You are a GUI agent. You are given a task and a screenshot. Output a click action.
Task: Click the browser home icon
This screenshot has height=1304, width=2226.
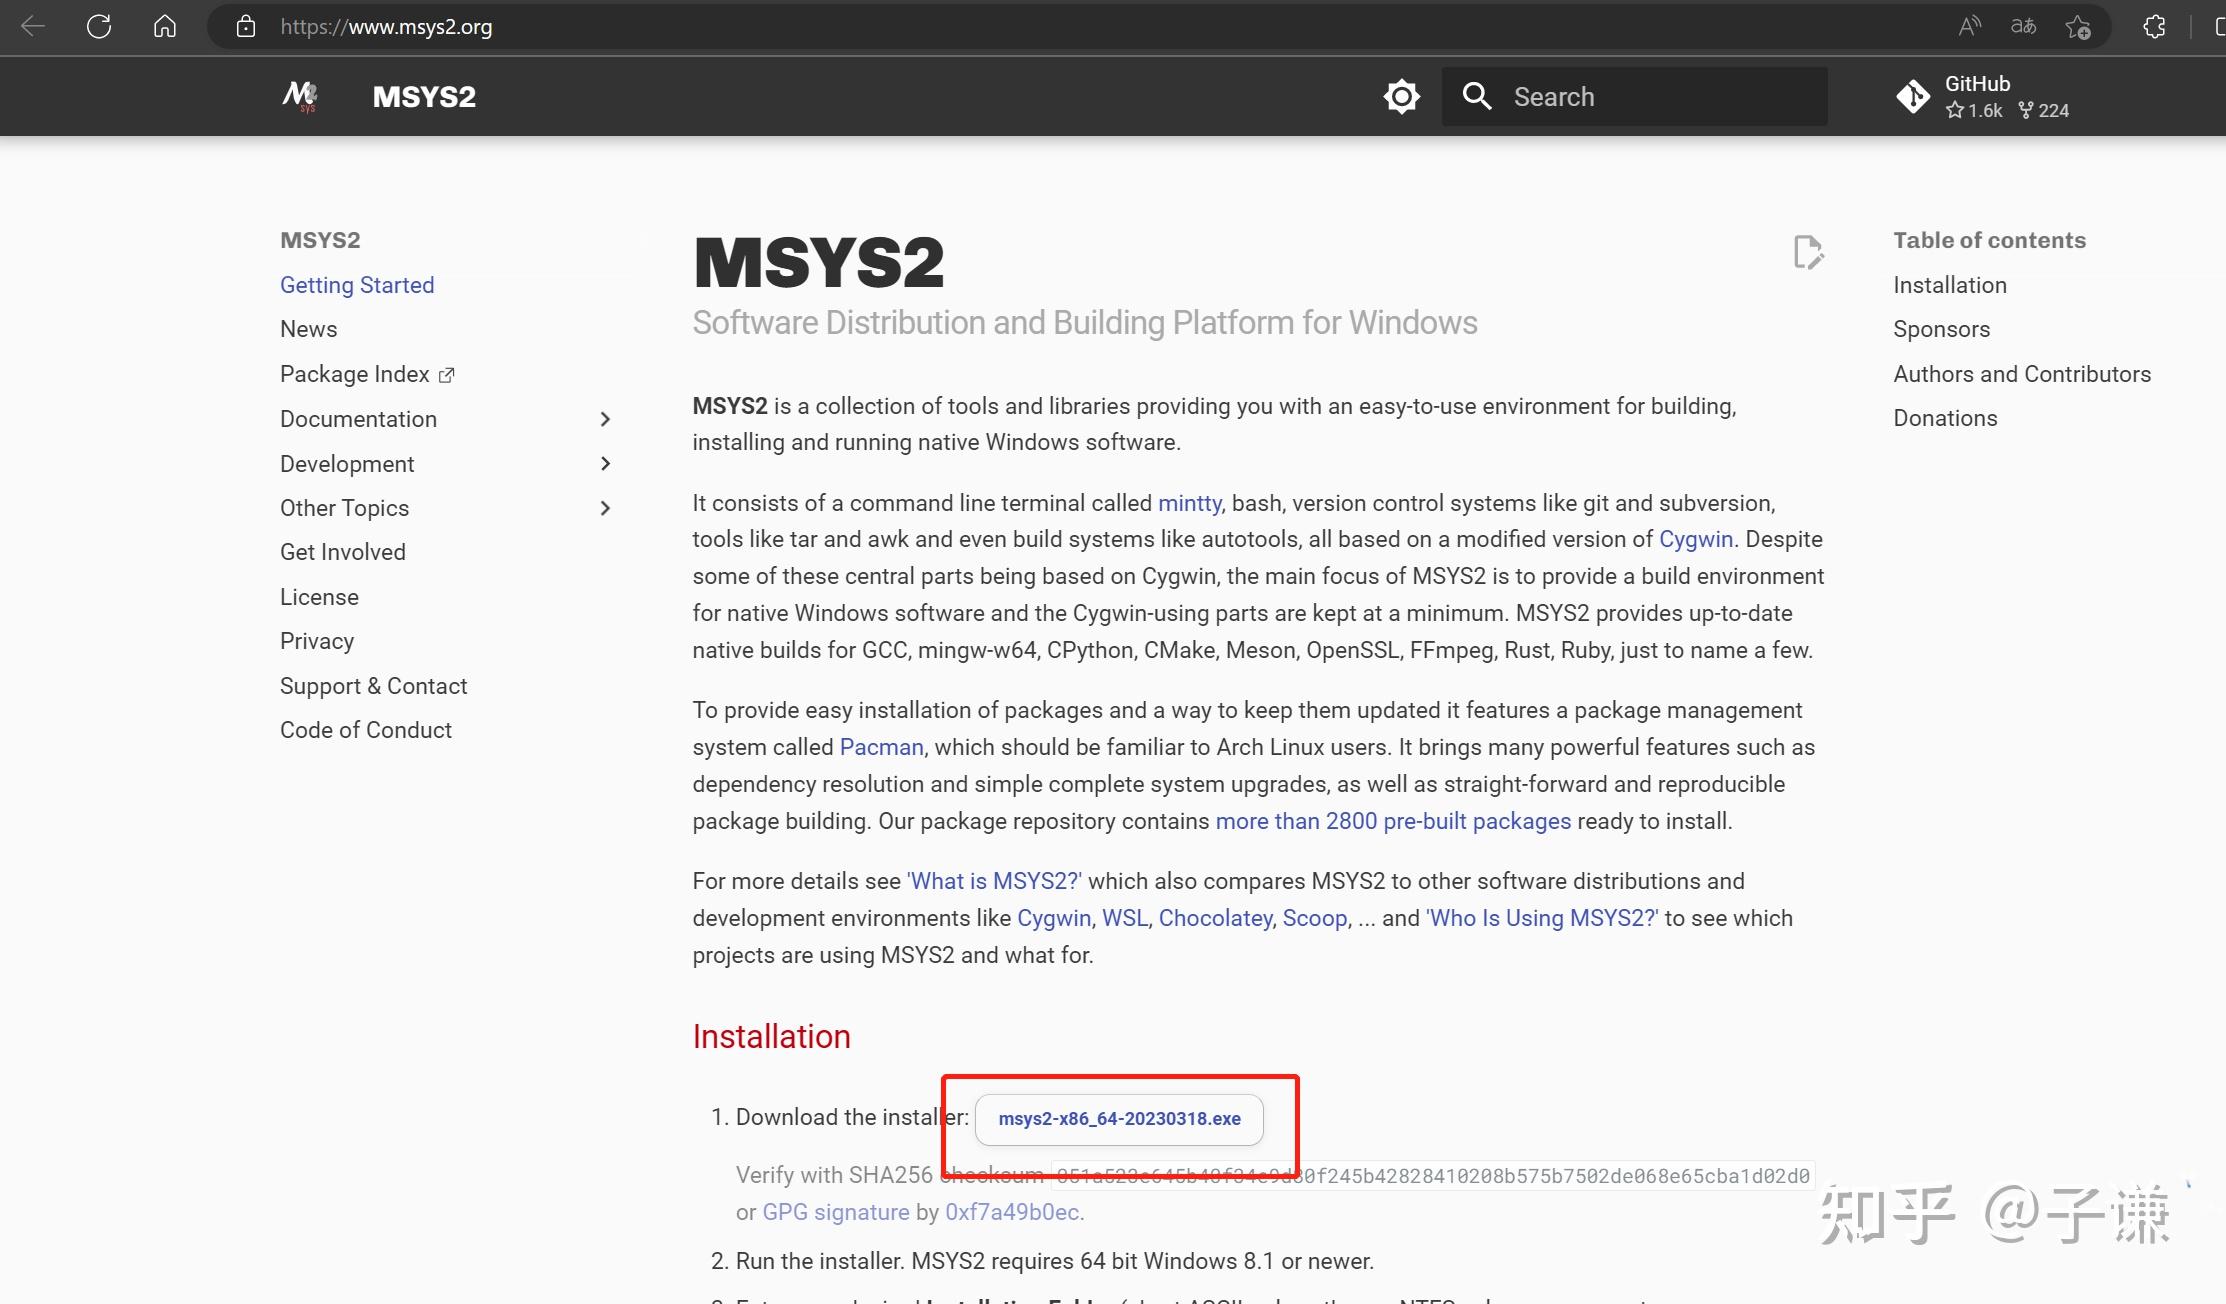(x=165, y=27)
